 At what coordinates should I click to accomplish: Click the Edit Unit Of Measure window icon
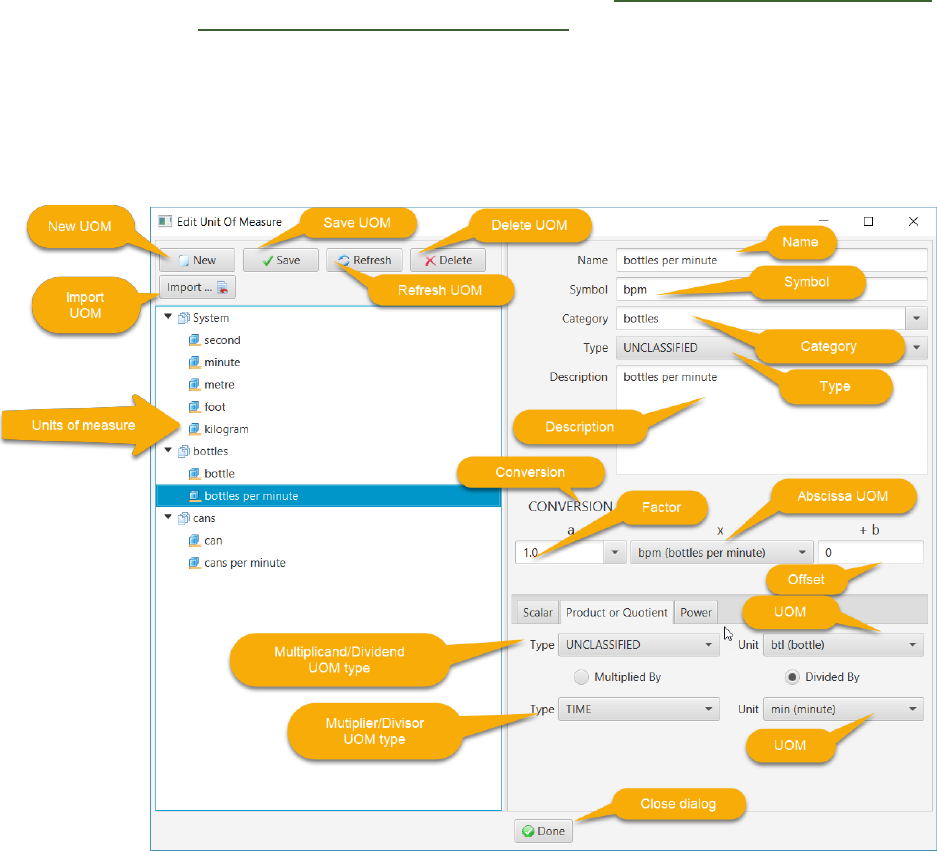pos(165,222)
